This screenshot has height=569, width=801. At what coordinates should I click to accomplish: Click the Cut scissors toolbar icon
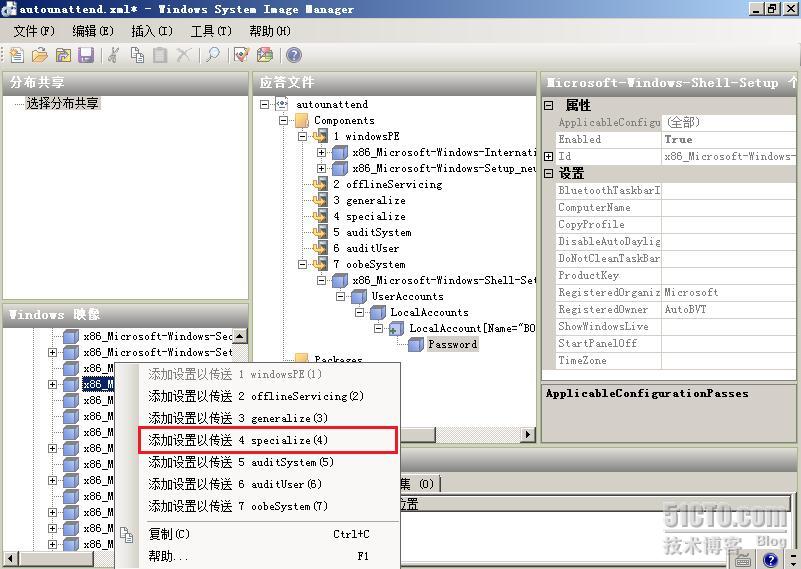click(113, 55)
